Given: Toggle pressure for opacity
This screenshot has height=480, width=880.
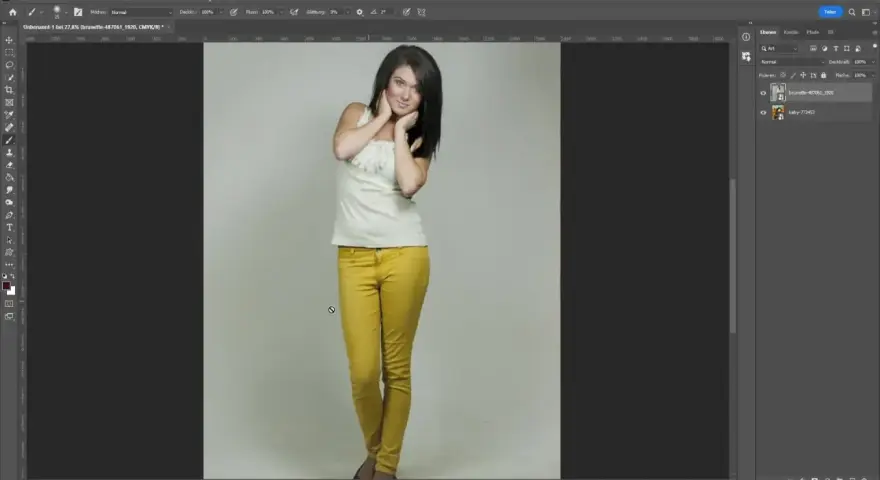Looking at the screenshot, I should (x=233, y=12).
